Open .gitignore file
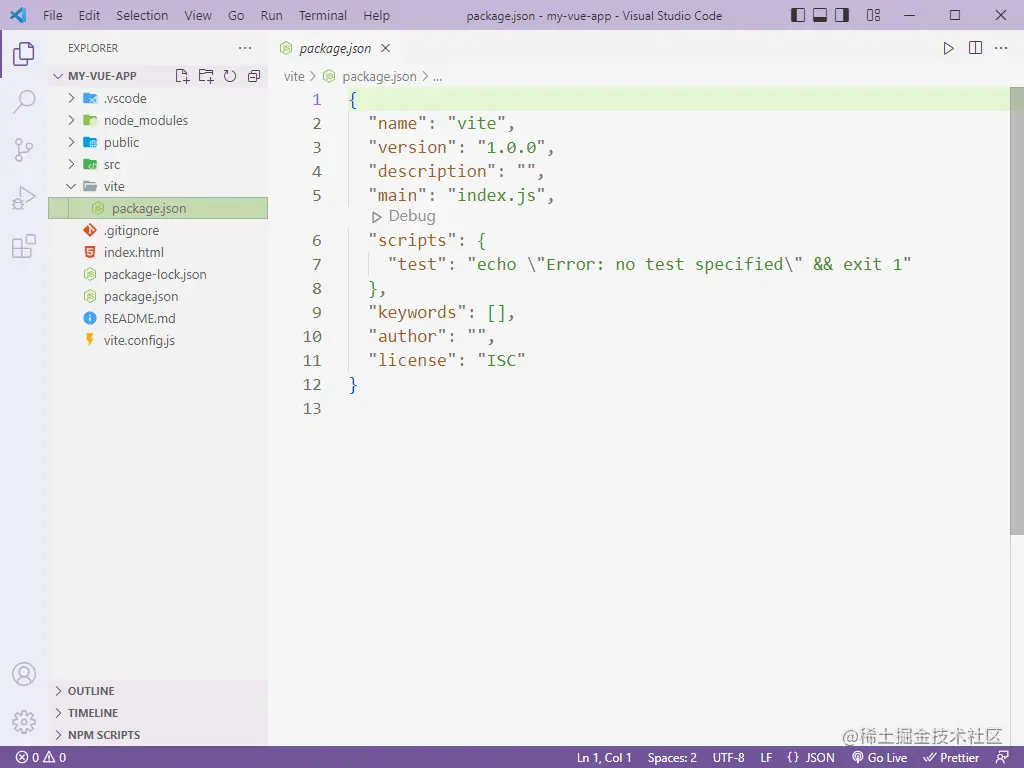The height and width of the screenshot is (768, 1024). point(158,231)
